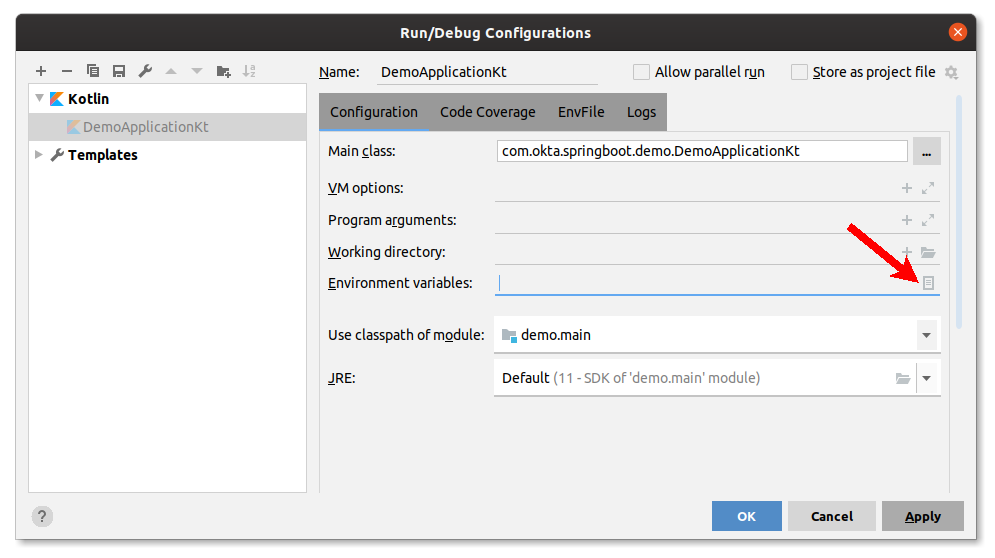This screenshot has height=558, width=995.
Task: Expand the Templates tree node
Action: [39, 155]
